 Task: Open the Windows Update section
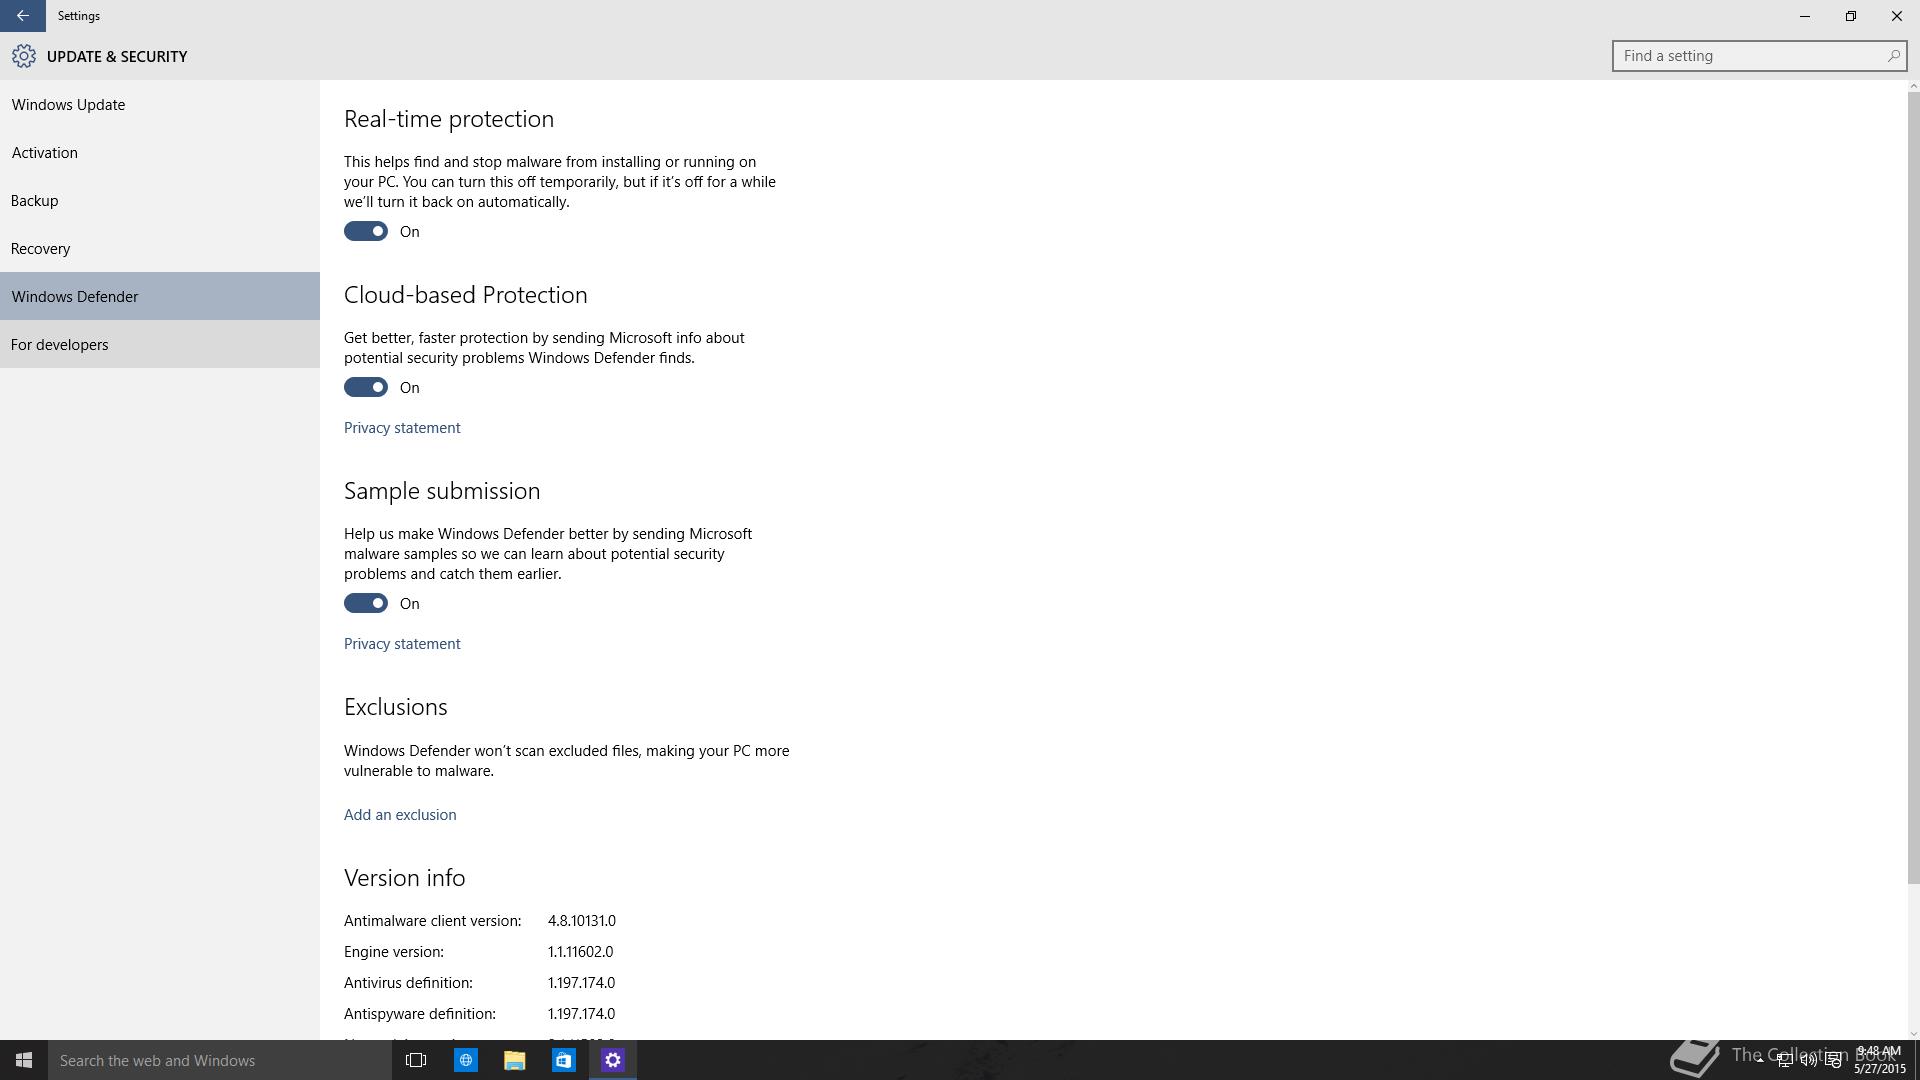[160, 104]
